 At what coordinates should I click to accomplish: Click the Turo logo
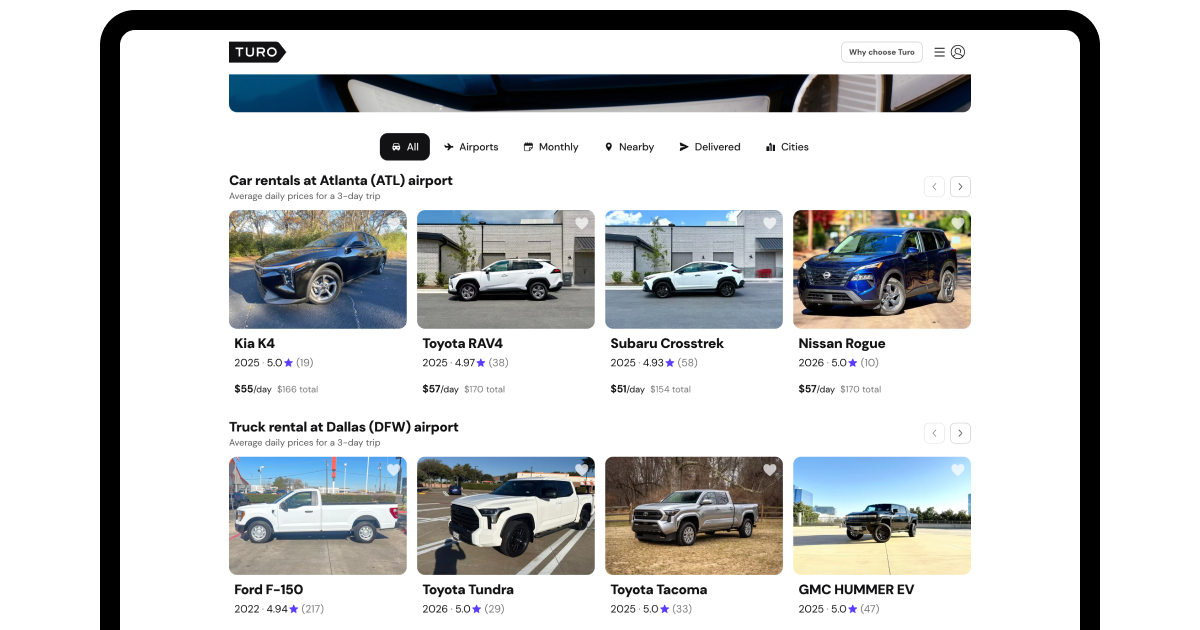[257, 52]
